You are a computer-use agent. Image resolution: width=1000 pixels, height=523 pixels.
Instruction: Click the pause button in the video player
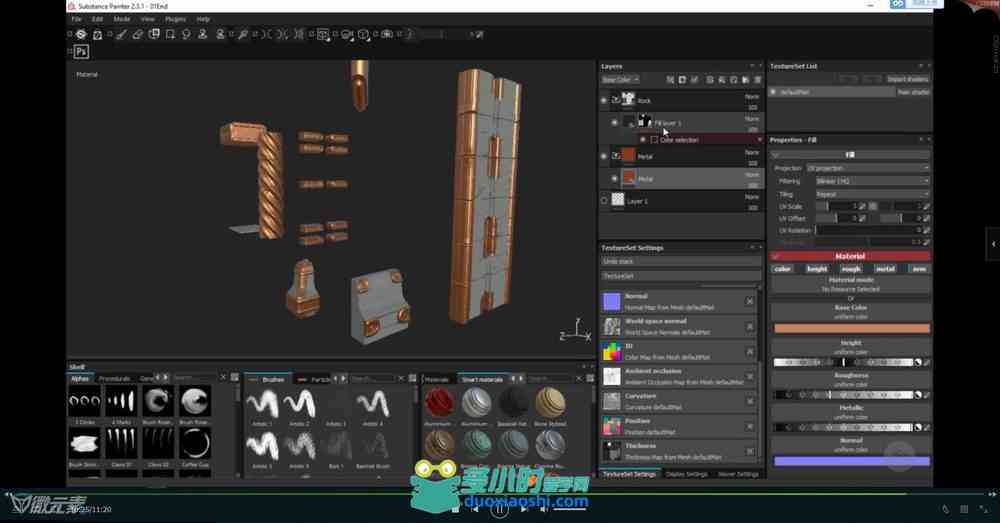click(499, 509)
